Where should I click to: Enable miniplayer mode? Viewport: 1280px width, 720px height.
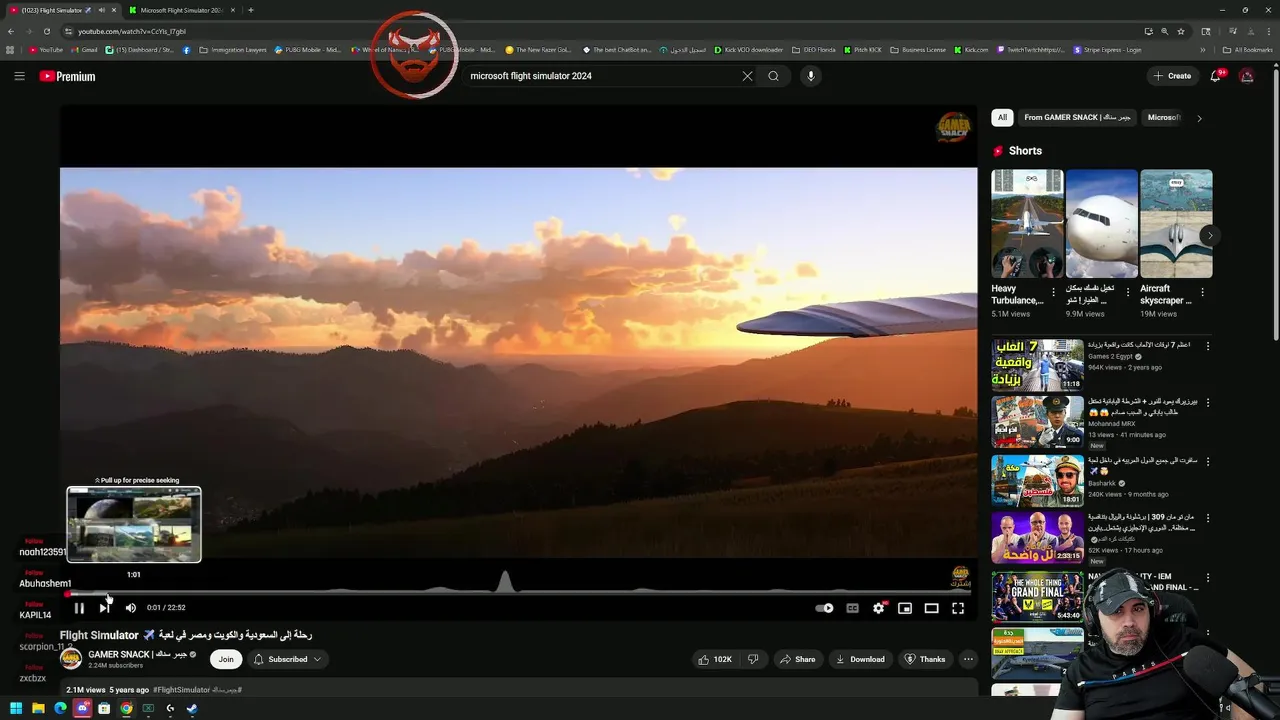pyautogui.click(x=905, y=608)
